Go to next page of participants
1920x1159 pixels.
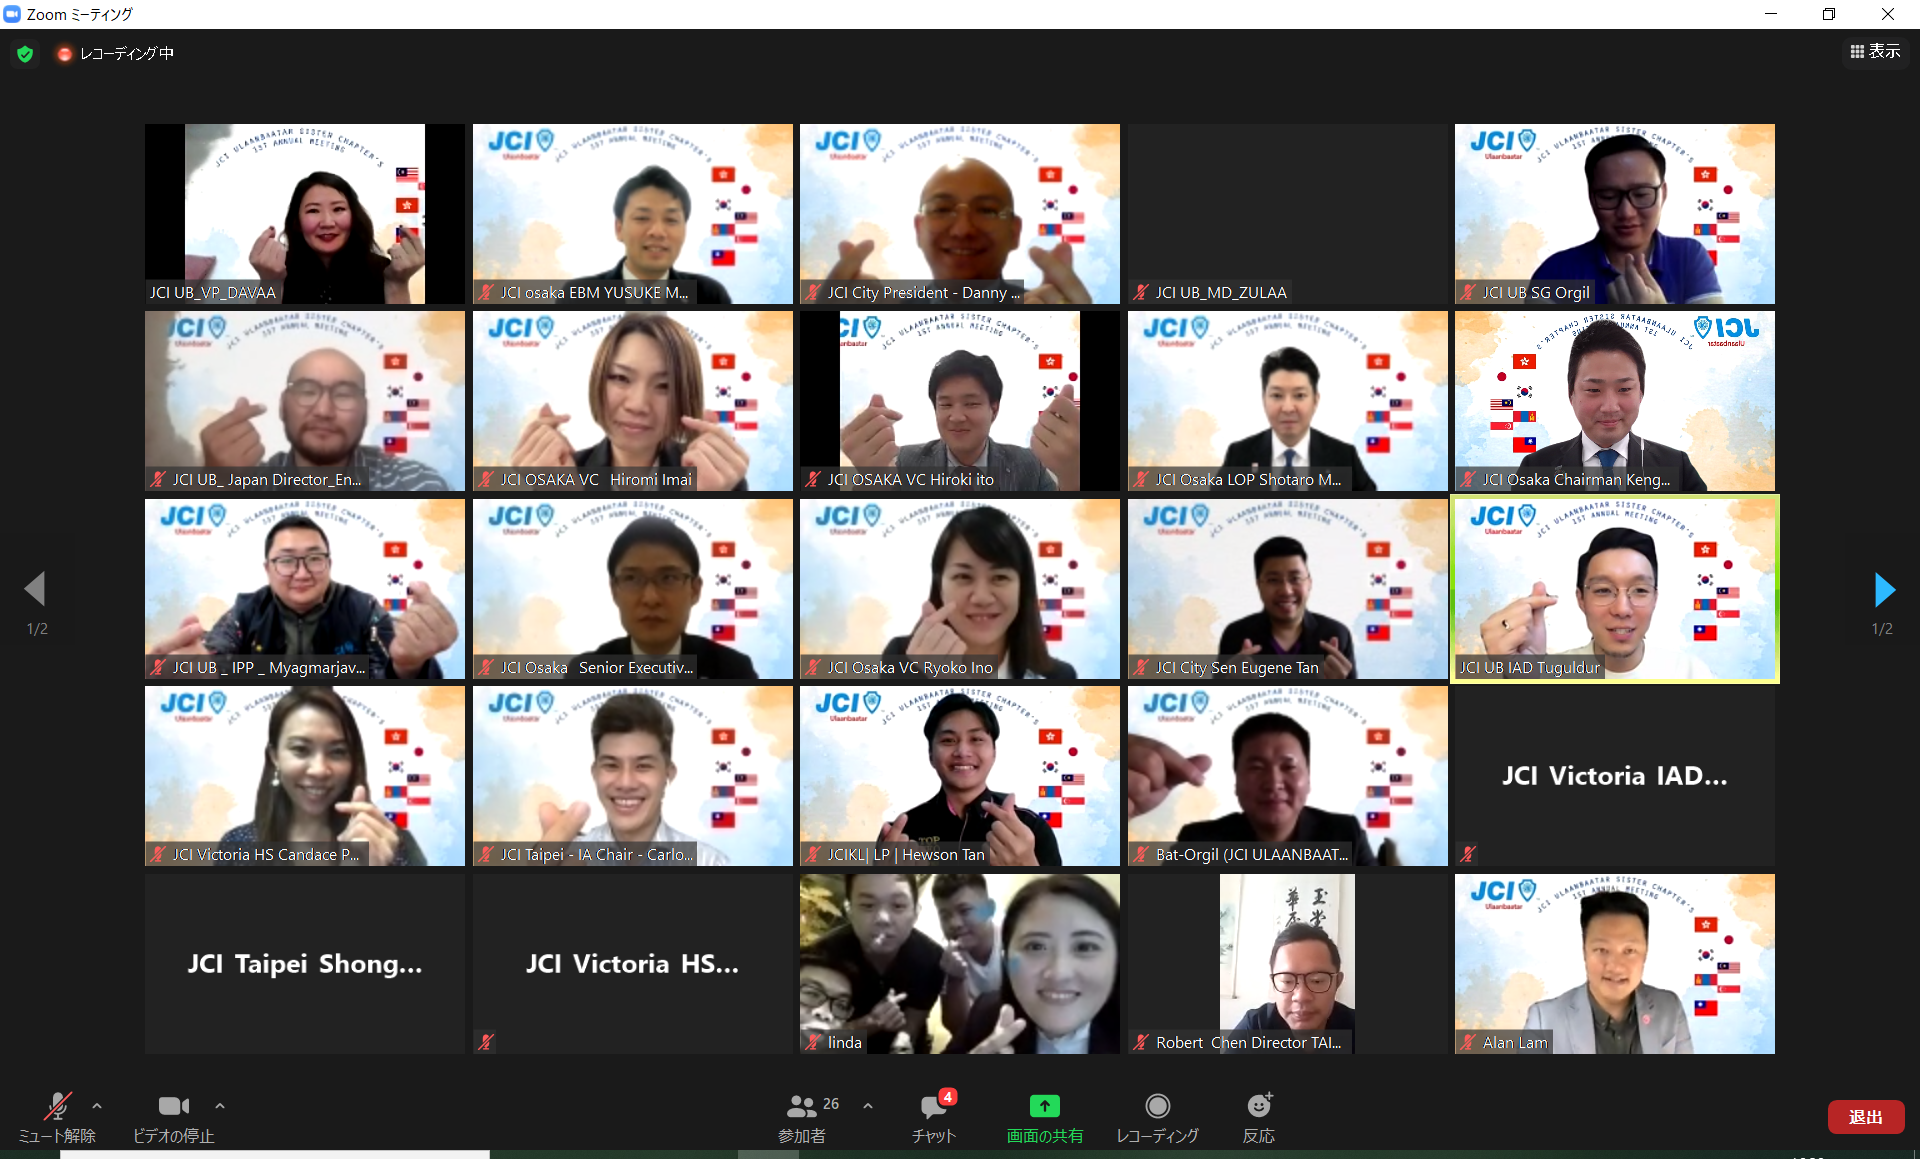click(1884, 590)
